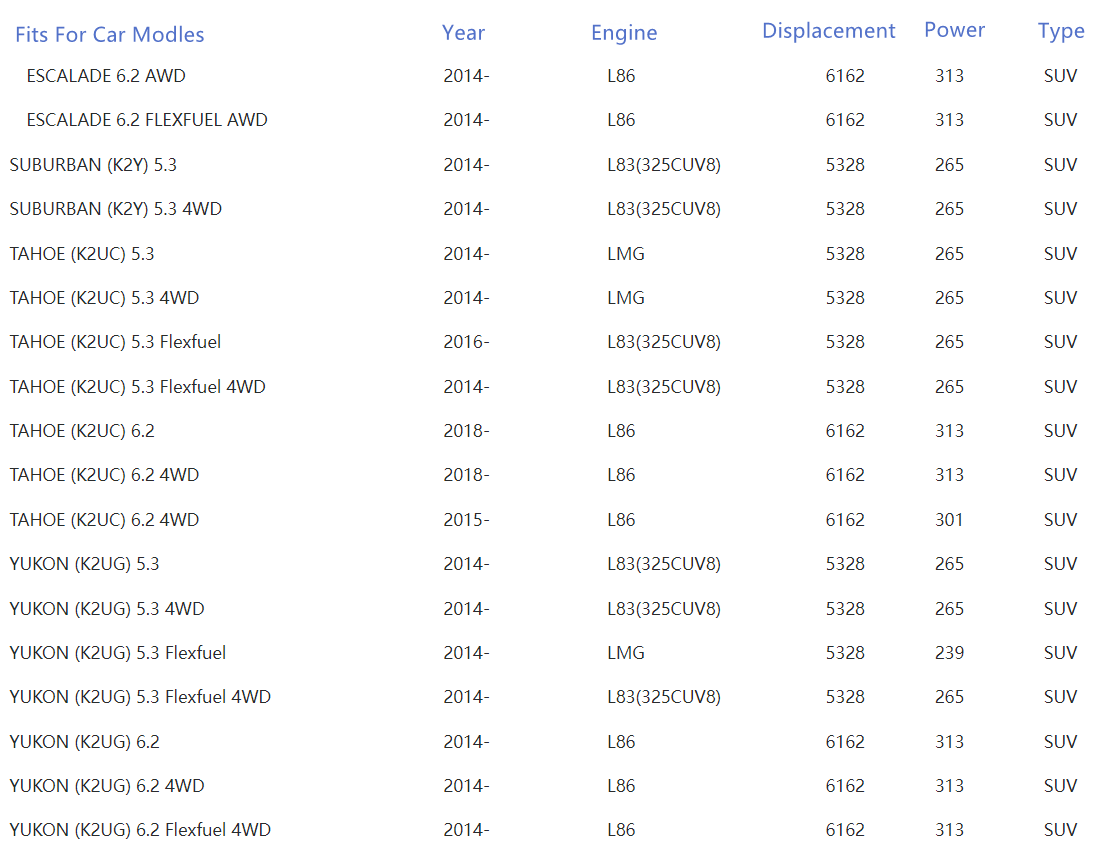Select the YUKON (K2UG) 5.3 Flexfuel model name
The width and height of the screenshot is (1112, 859).
click(x=117, y=653)
